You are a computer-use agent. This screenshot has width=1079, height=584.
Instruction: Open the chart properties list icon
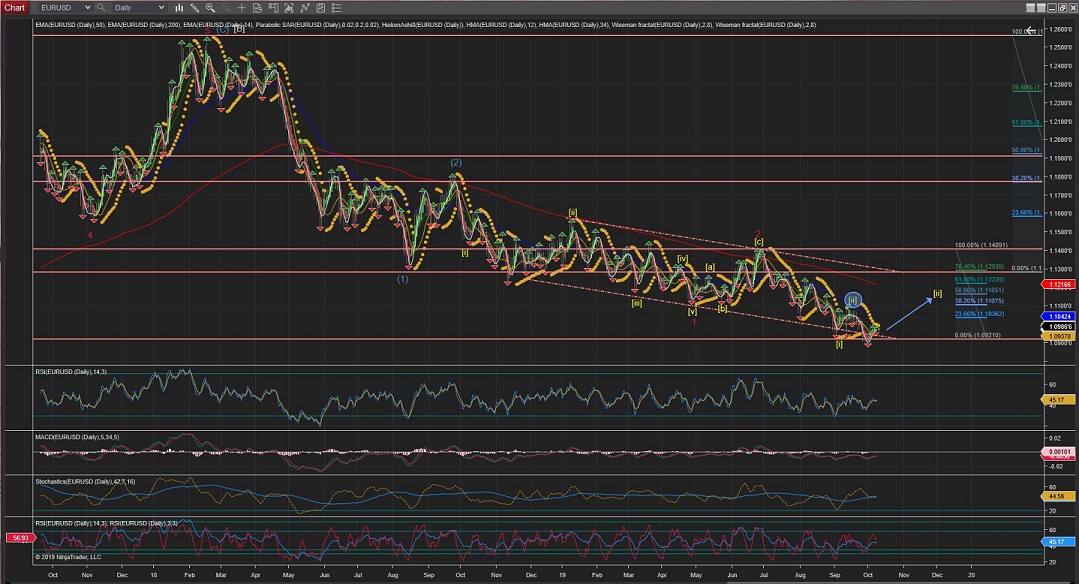(x=336, y=8)
